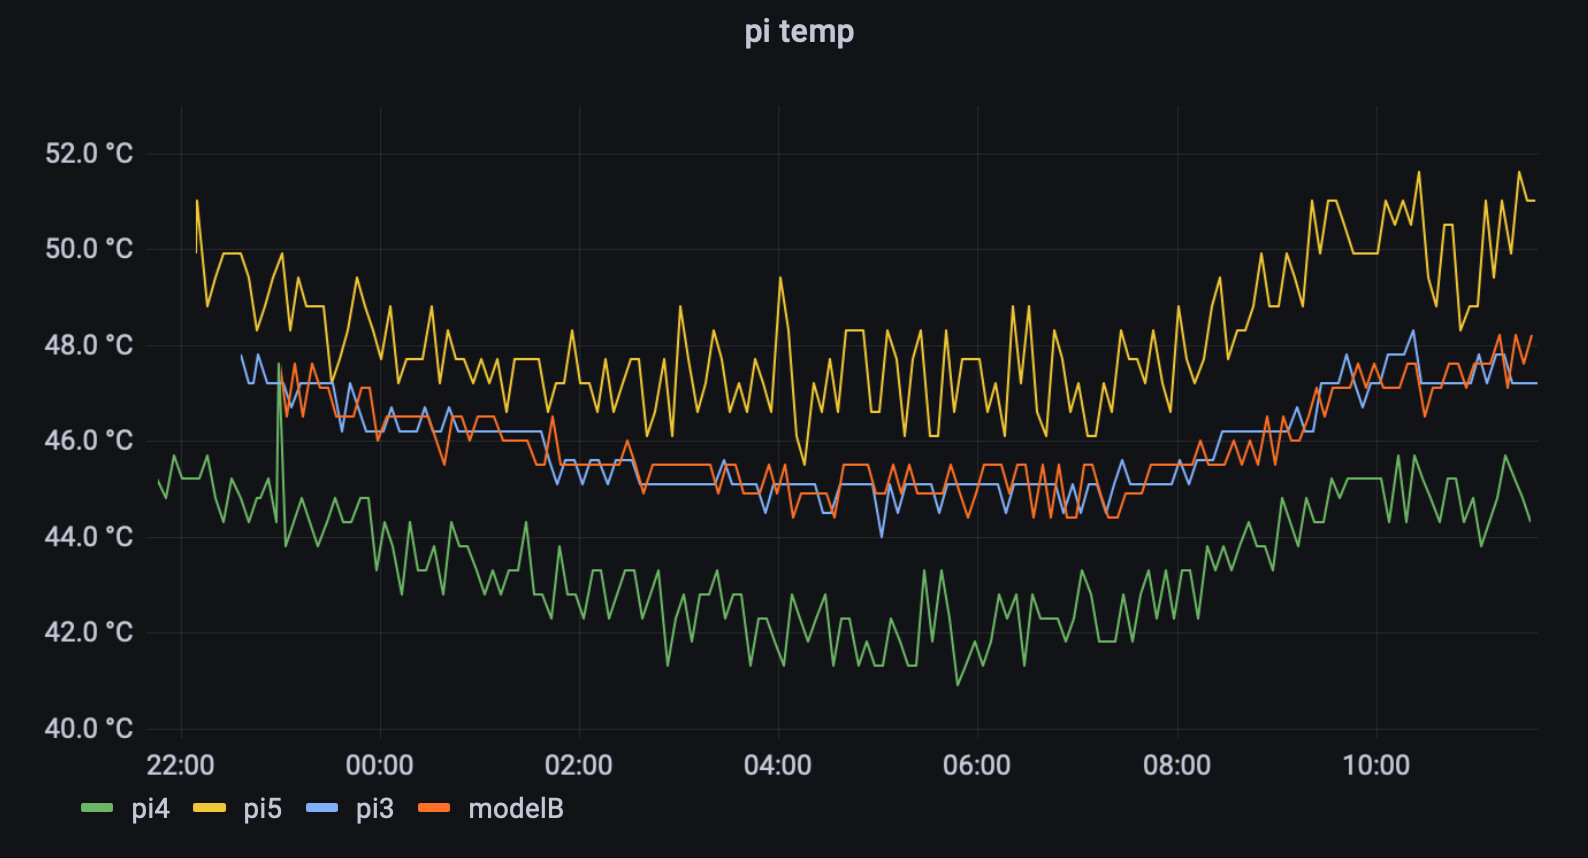This screenshot has height=858, width=1588.
Task: Click the blue pi3 legend color swatch
Action: click(x=322, y=808)
